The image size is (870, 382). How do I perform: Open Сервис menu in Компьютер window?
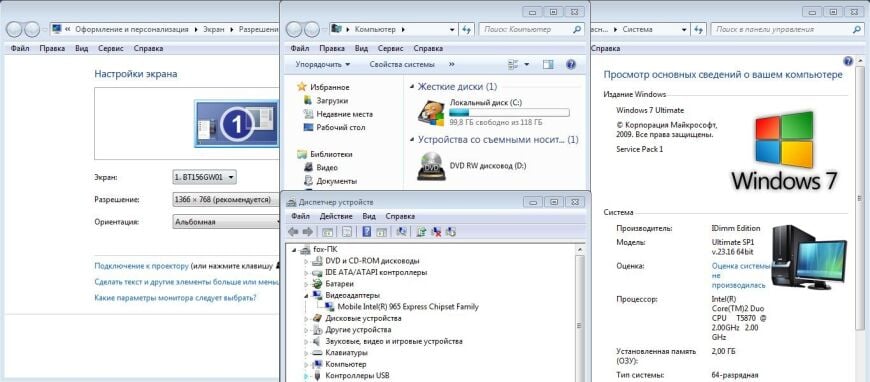[x=390, y=49]
